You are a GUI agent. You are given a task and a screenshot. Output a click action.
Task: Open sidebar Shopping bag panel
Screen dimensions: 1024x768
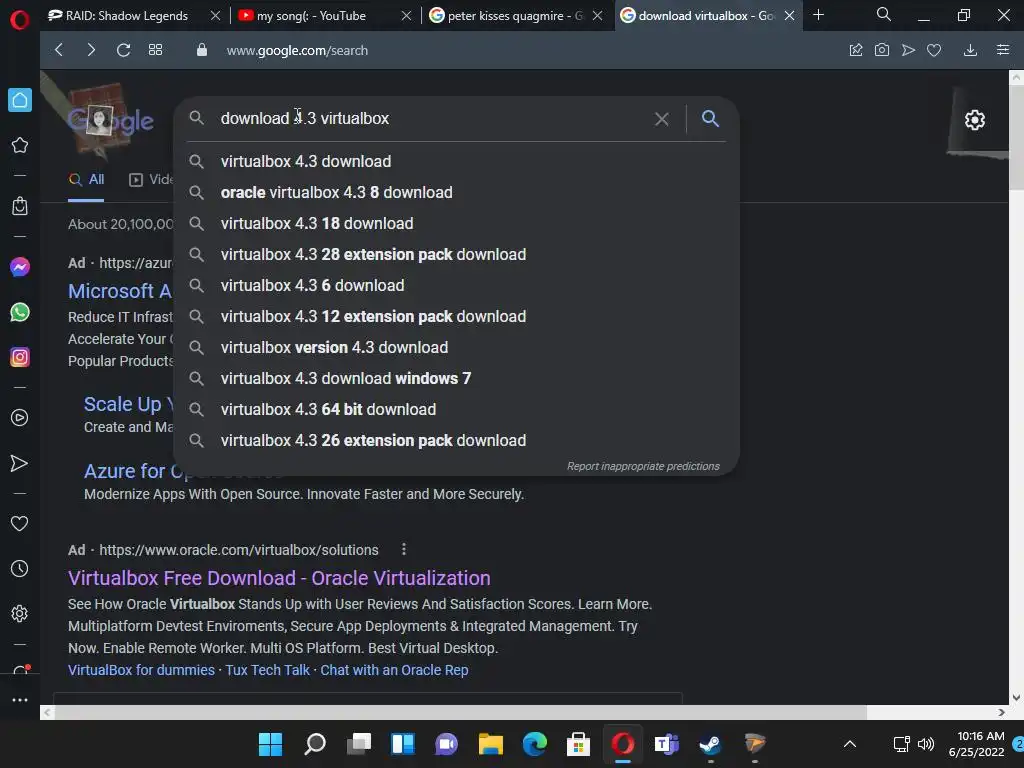[20, 206]
